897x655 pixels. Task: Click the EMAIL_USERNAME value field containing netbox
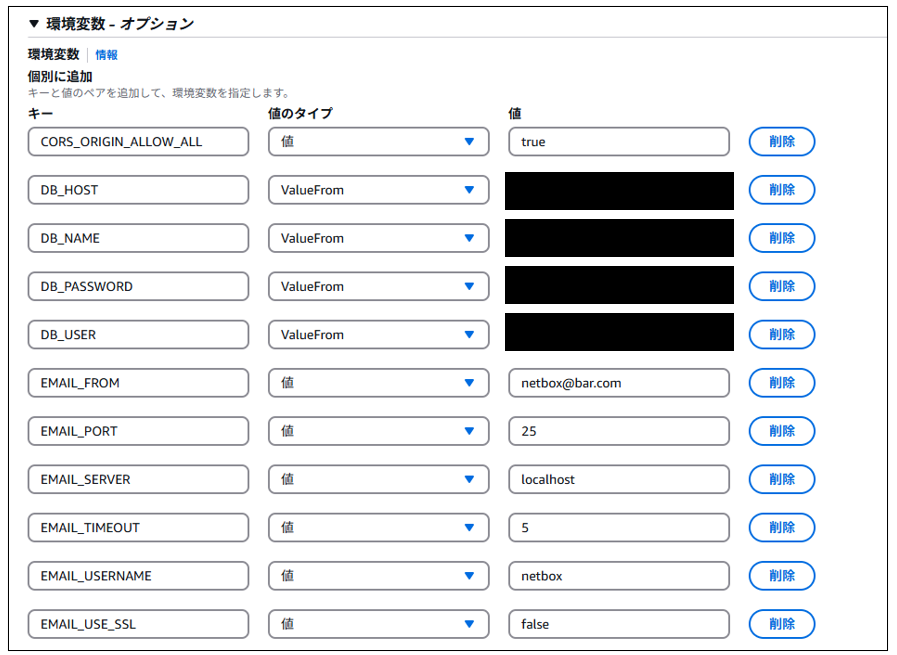point(619,575)
